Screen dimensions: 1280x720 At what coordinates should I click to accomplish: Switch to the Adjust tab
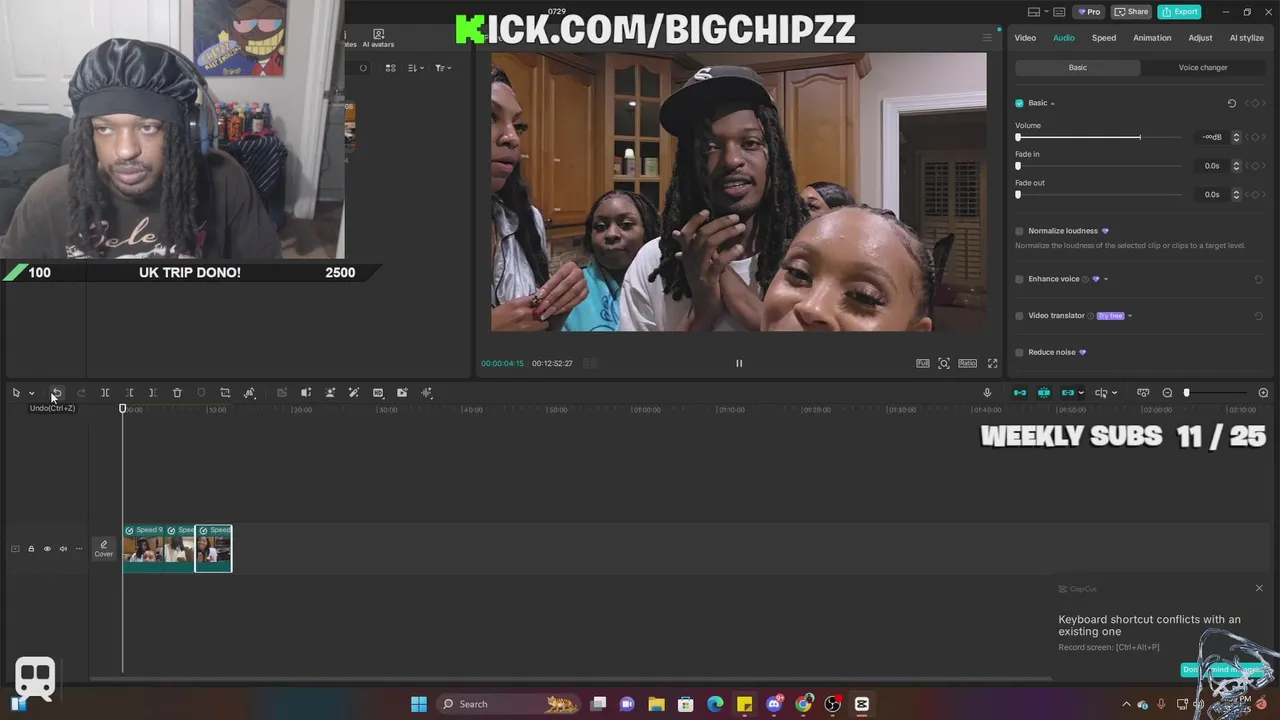1200,38
